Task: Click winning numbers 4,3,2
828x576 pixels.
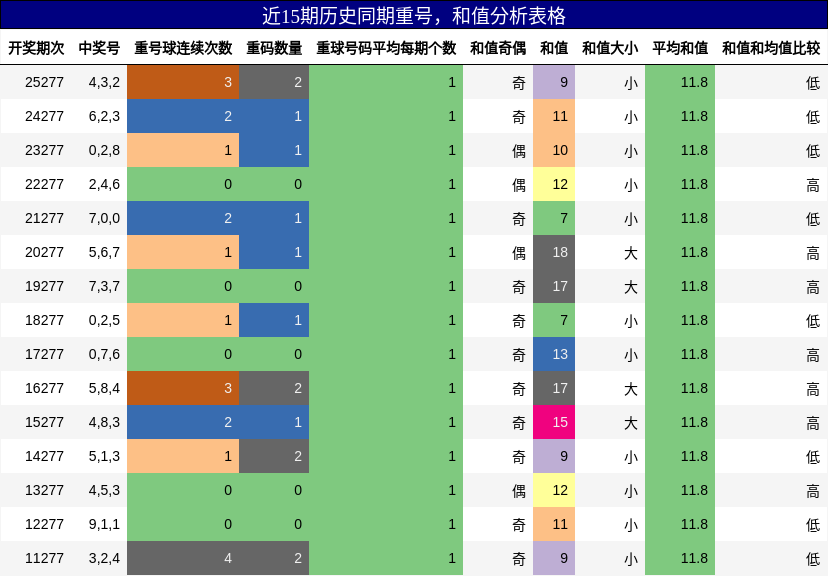Action: tap(104, 82)
